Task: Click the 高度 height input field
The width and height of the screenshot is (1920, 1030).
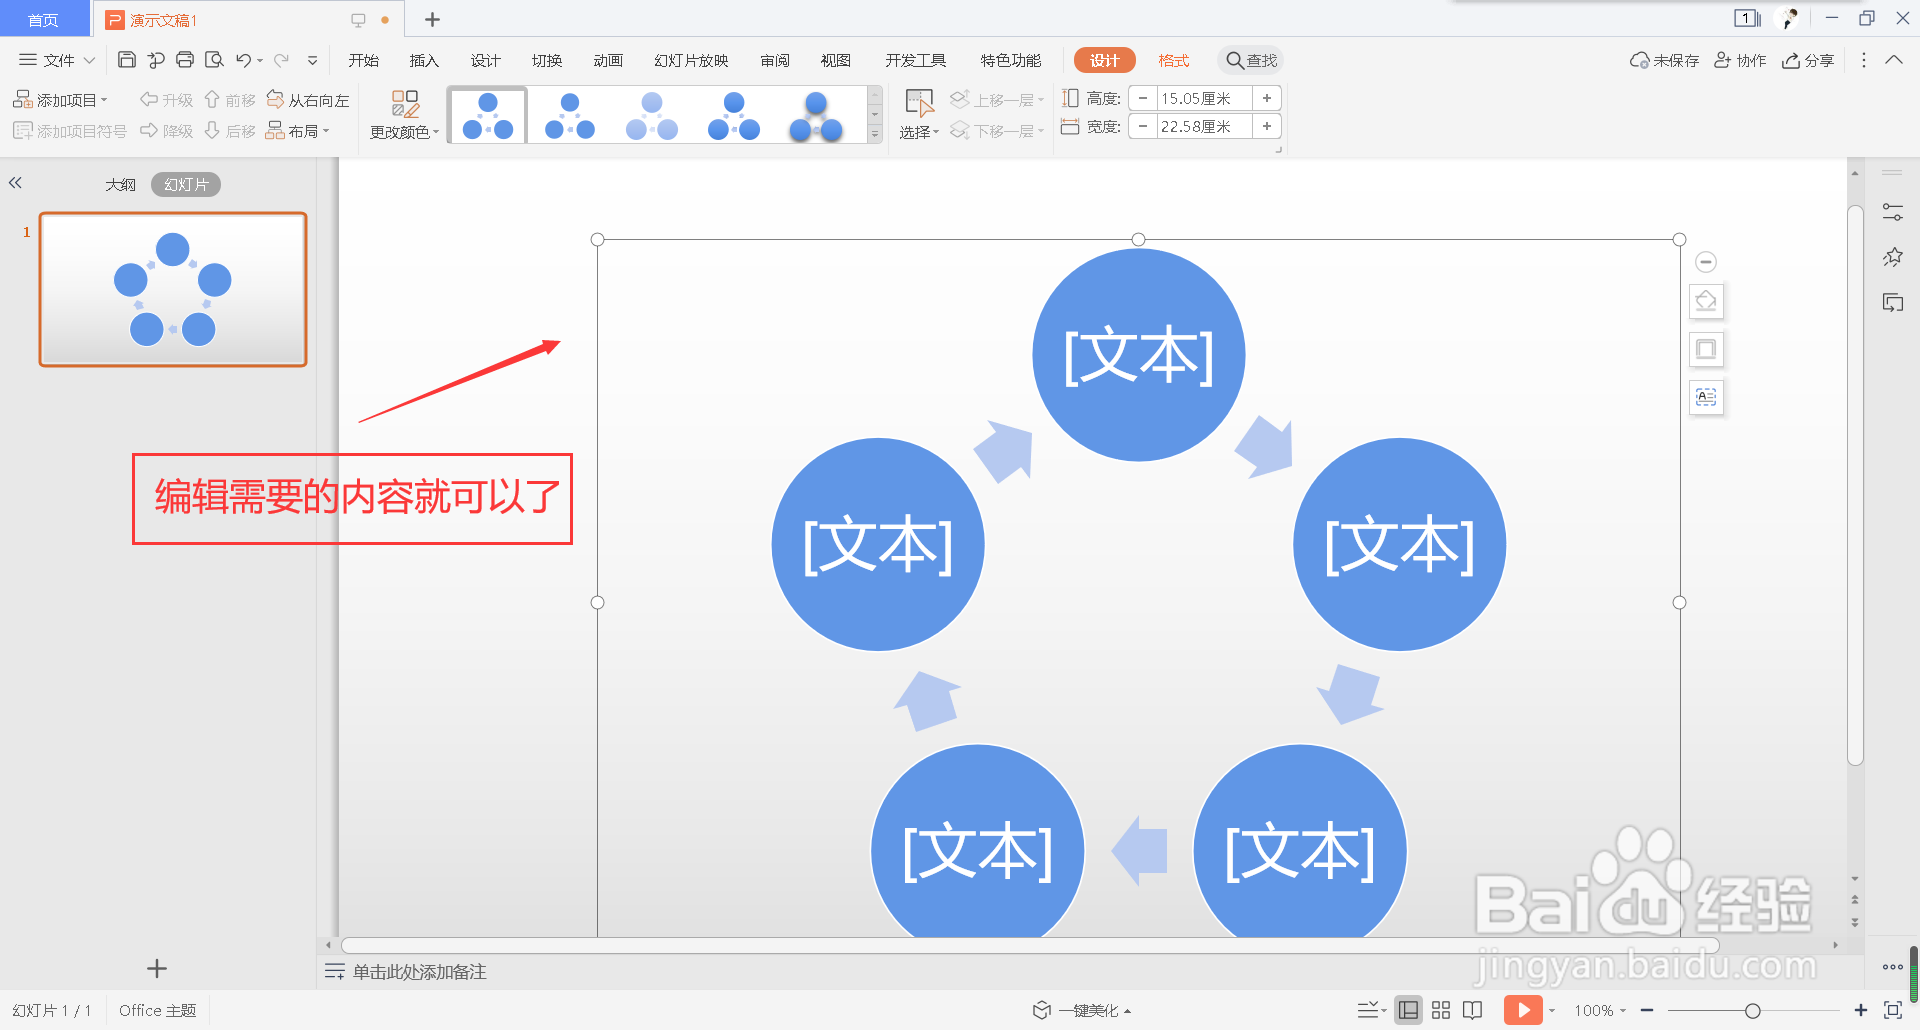Action: coord(1205,98)
